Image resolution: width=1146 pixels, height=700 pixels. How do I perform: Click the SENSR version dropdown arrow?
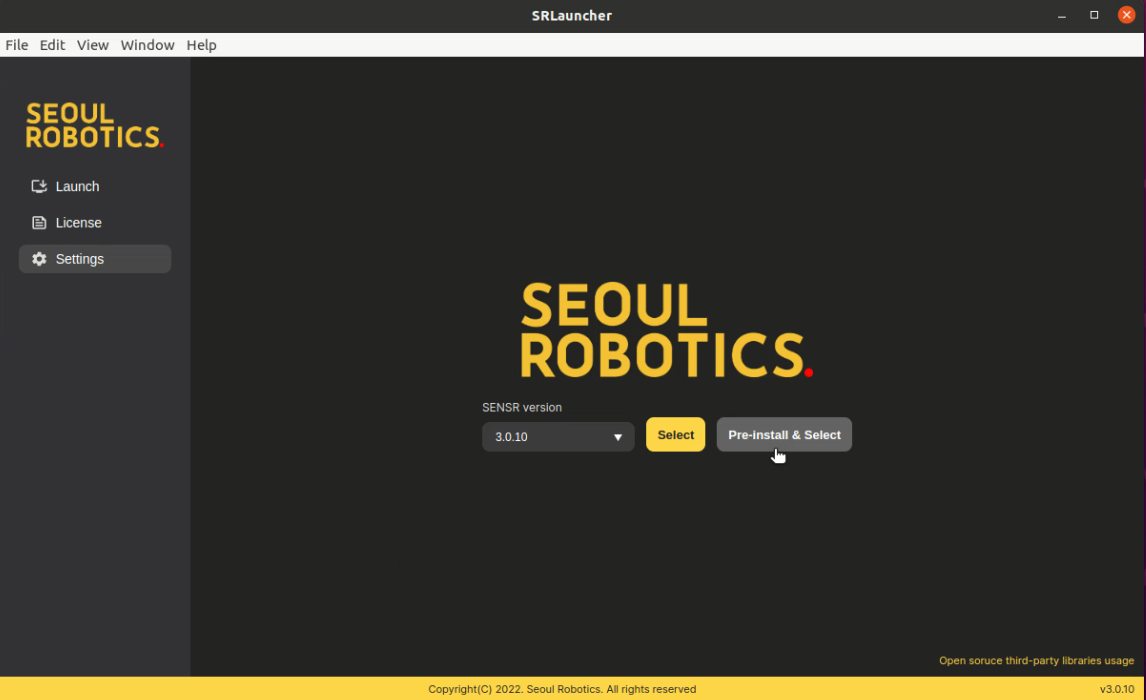click(618, 437)
